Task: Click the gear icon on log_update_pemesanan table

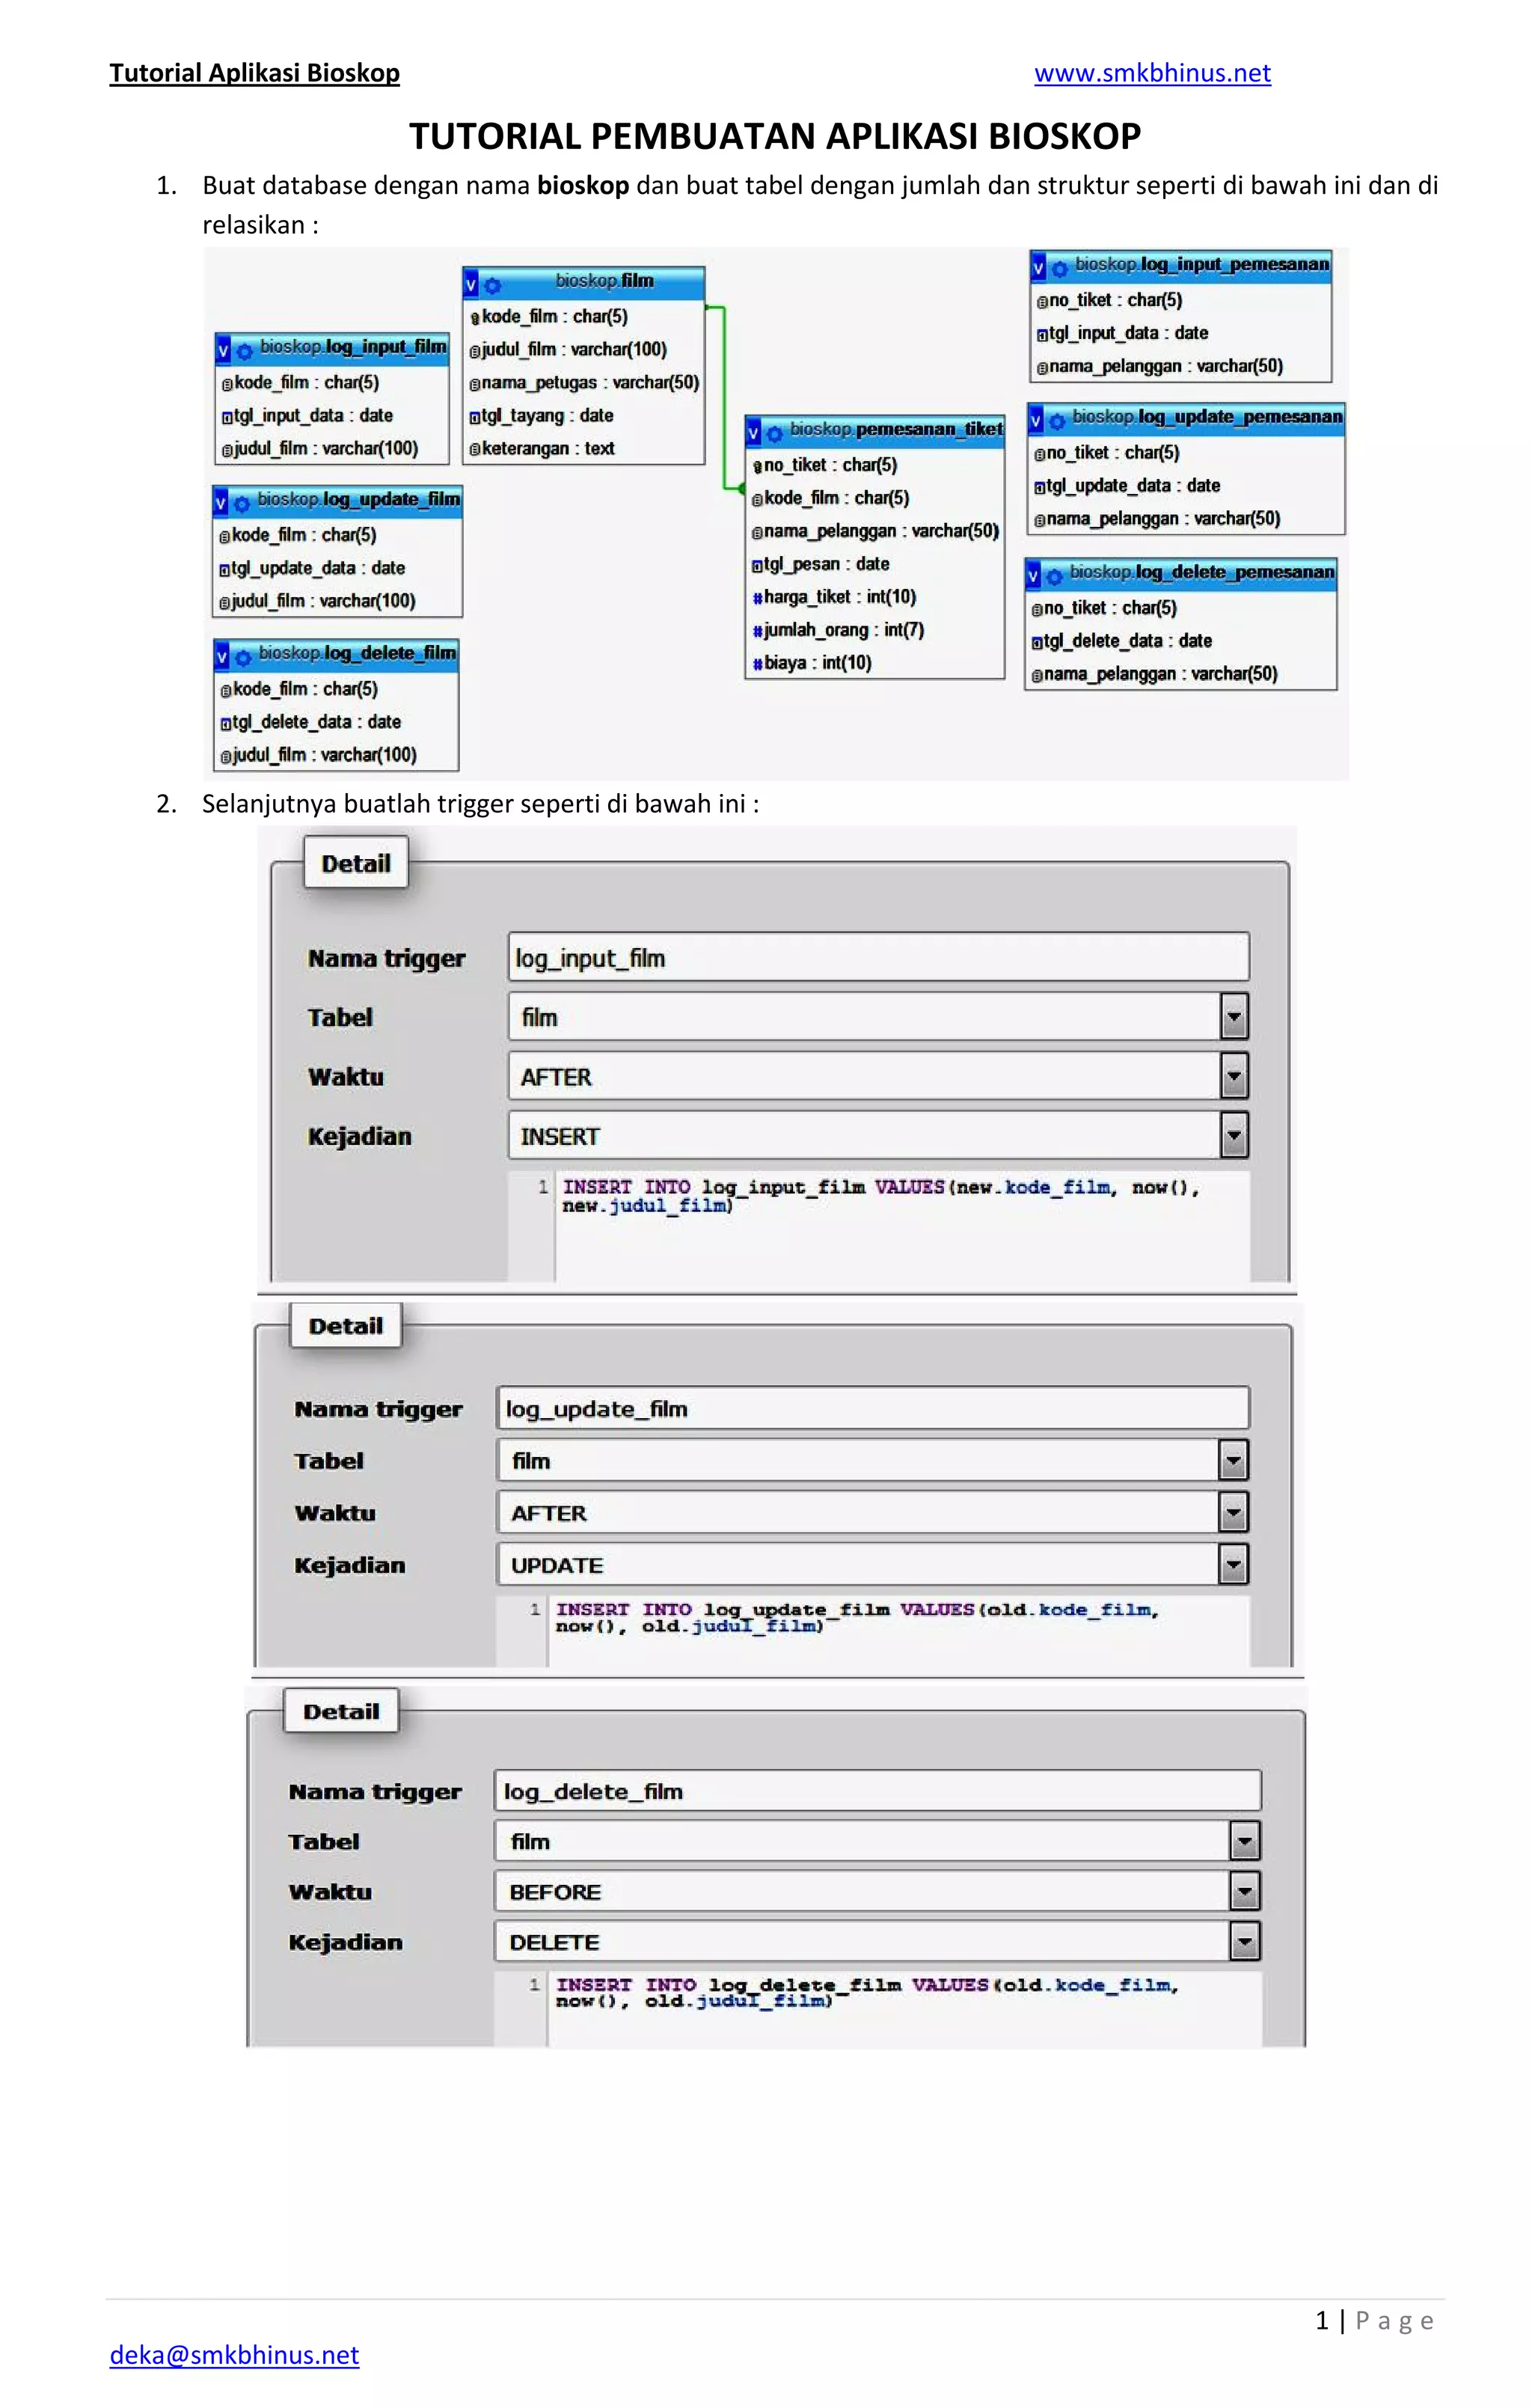Action: pyautogui.click(x=1056, y=421)
